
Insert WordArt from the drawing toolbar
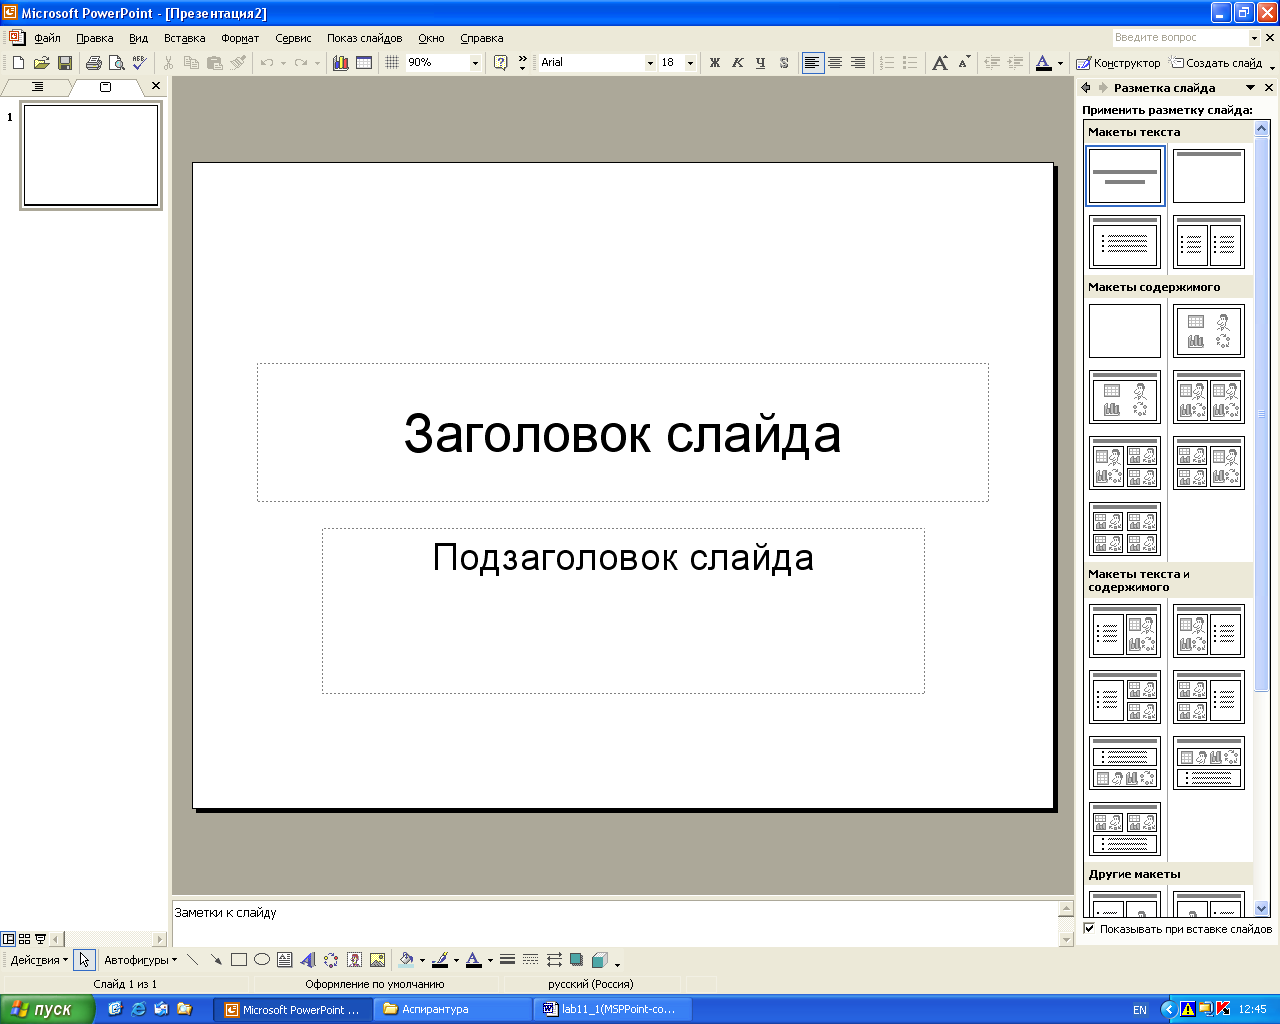[x=307, y=960]
